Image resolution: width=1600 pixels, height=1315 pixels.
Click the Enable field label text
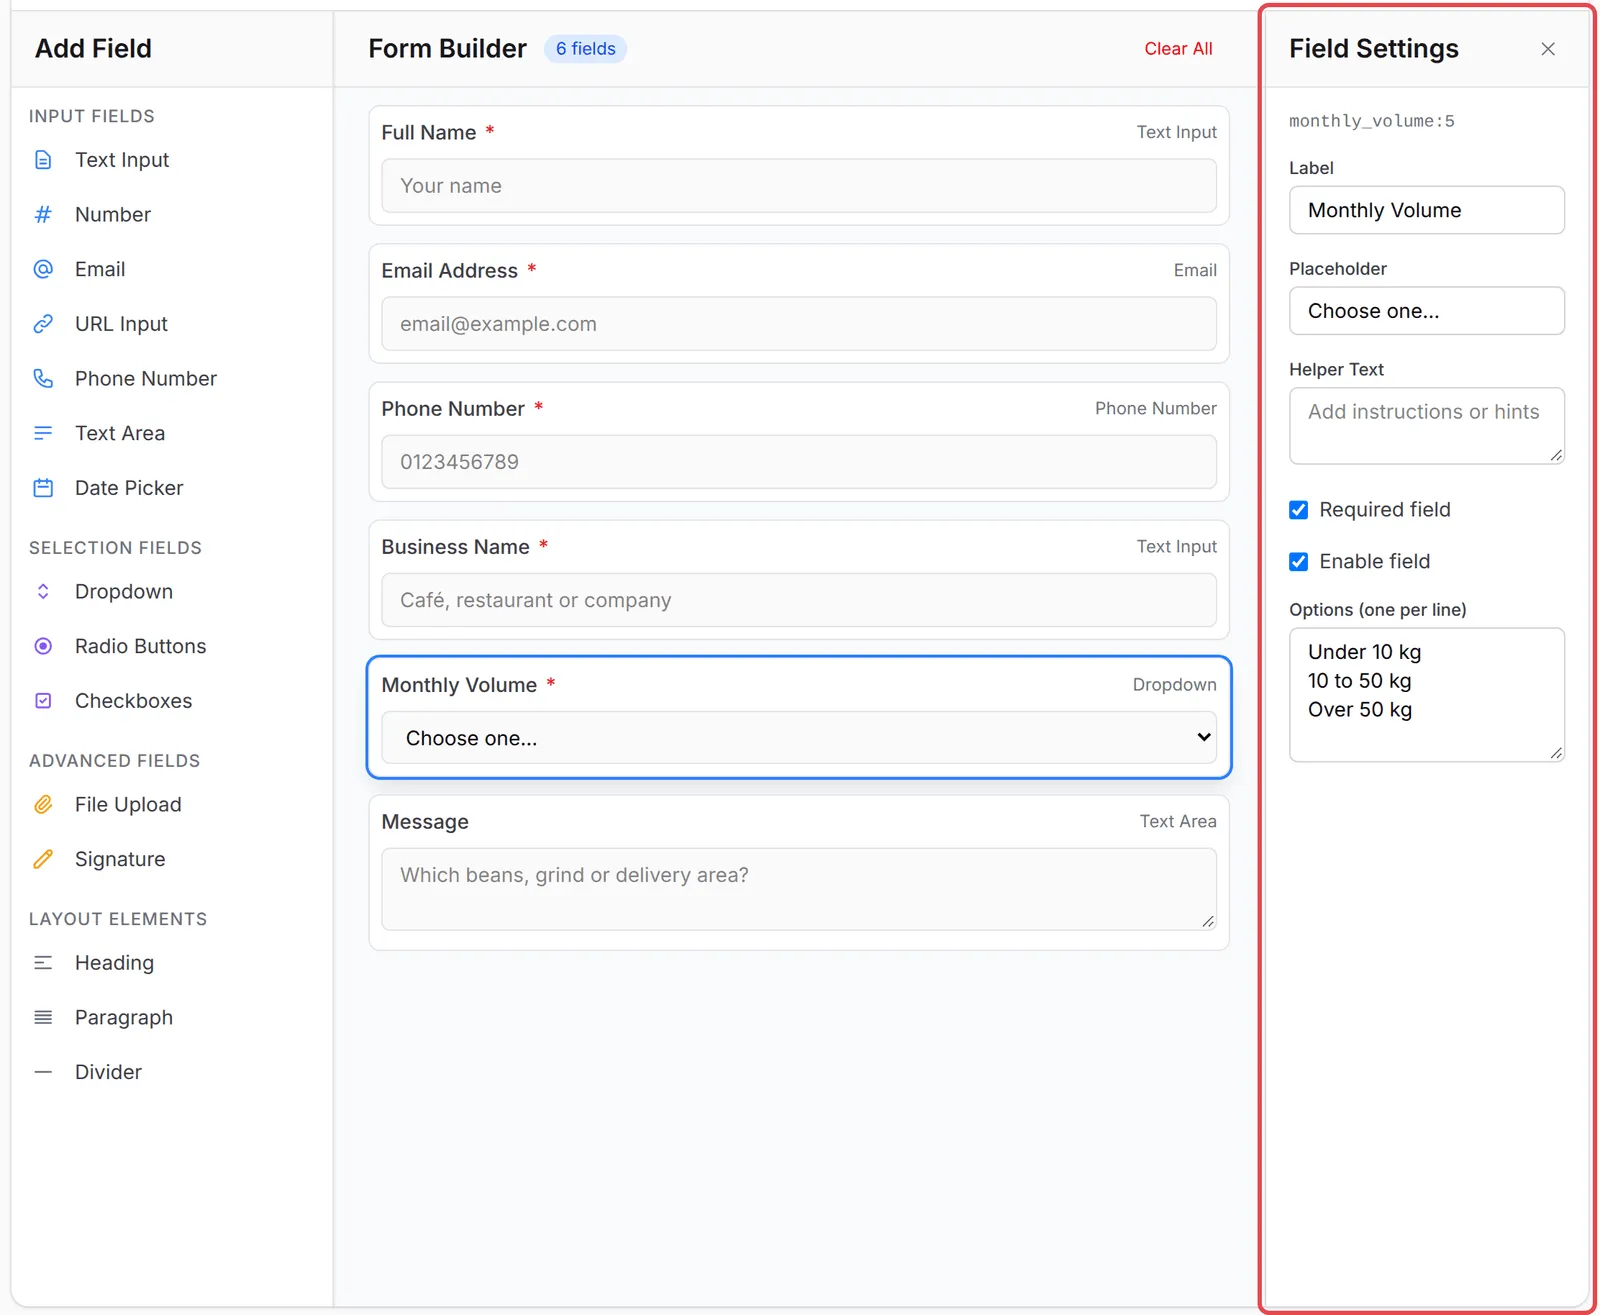(x=1375, y=562)
